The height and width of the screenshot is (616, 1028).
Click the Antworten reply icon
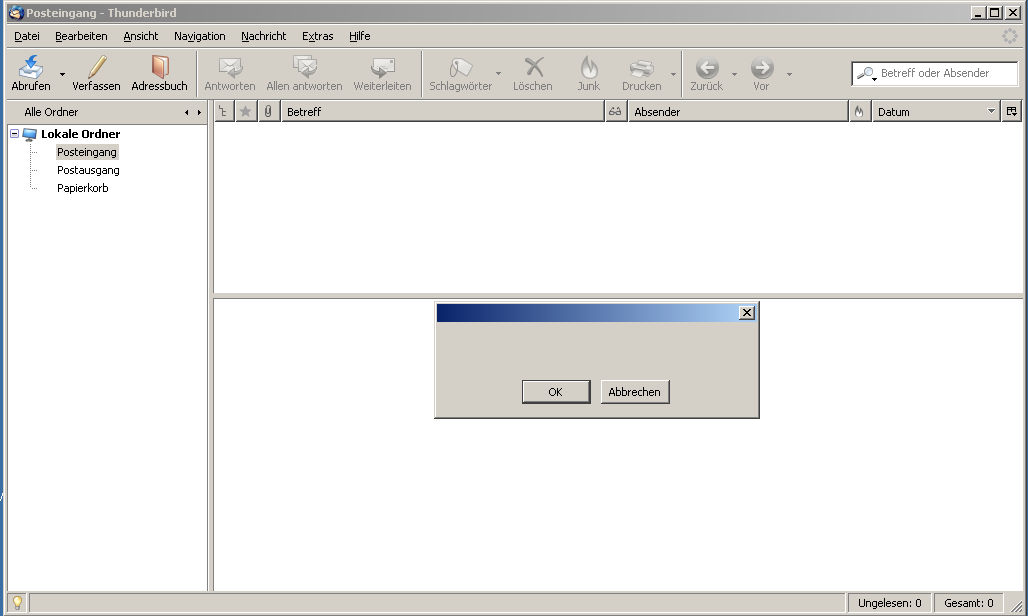230,67
